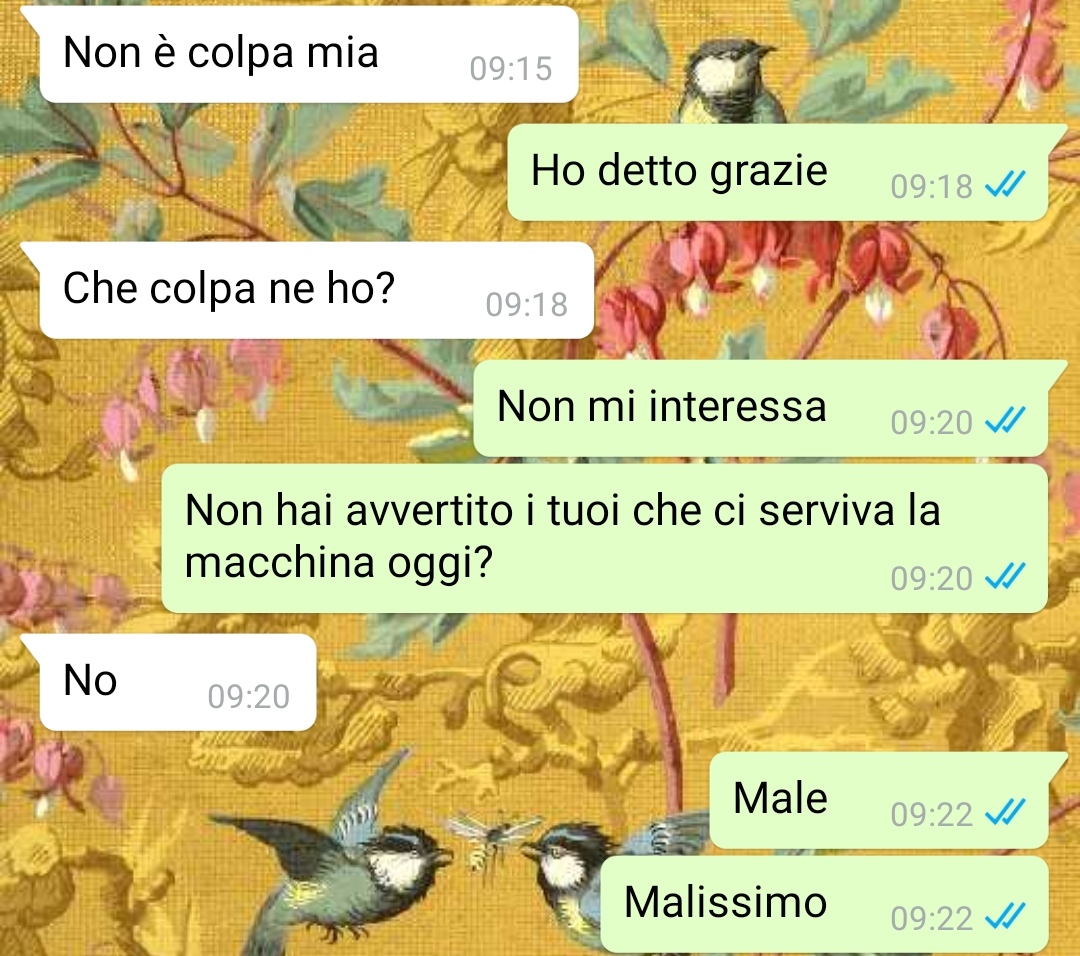Image resolution: width=1080 pixels, height=956 pixels.
Task: Click the 09:15 timestamp on first message
Action: click(x=510, y=69)
